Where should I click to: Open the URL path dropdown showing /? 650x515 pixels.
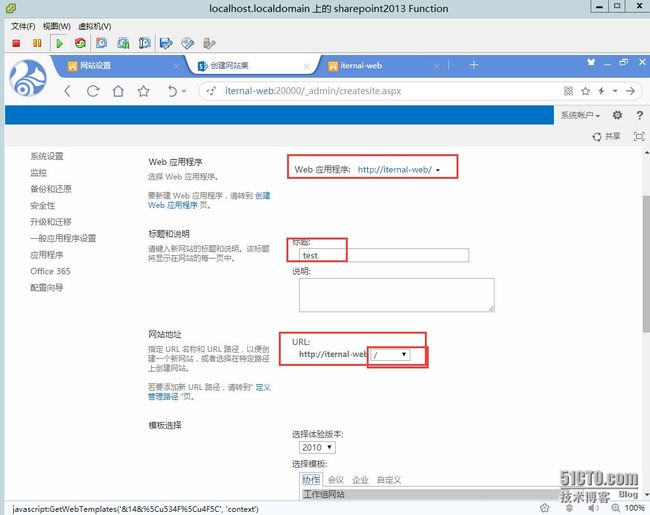(x=390, y=355)
